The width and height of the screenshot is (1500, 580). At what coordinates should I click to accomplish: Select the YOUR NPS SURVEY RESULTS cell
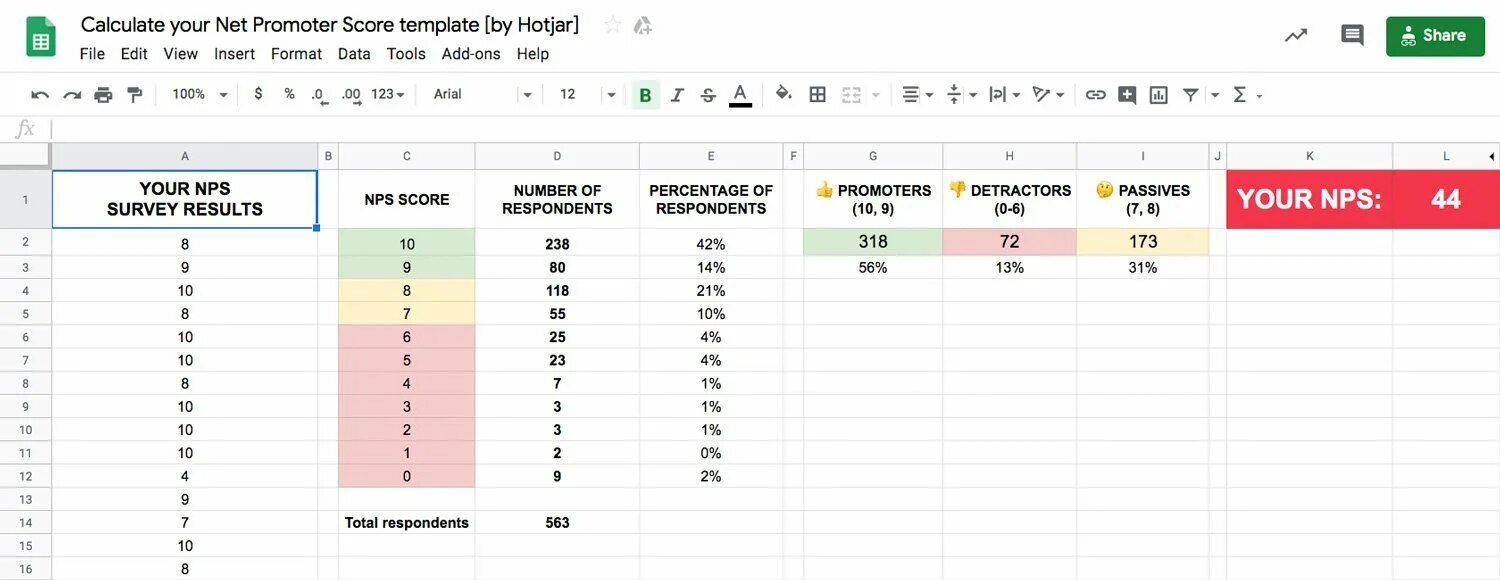(x=185, y=199)
